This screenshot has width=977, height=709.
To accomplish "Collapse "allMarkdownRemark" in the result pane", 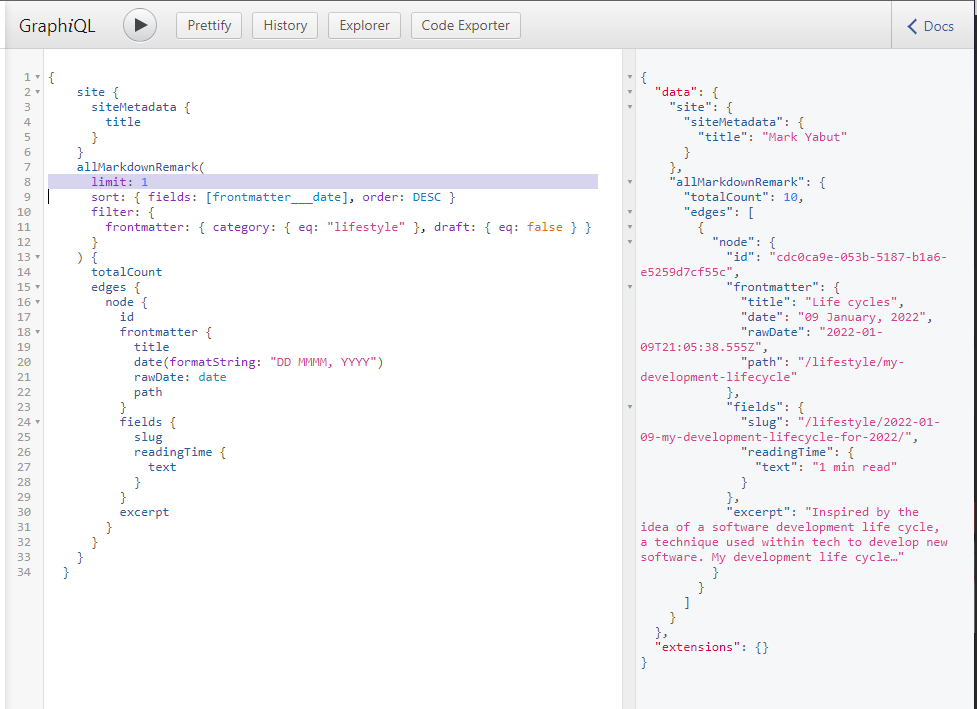I will pyautogui.click(x=630, y=182).
